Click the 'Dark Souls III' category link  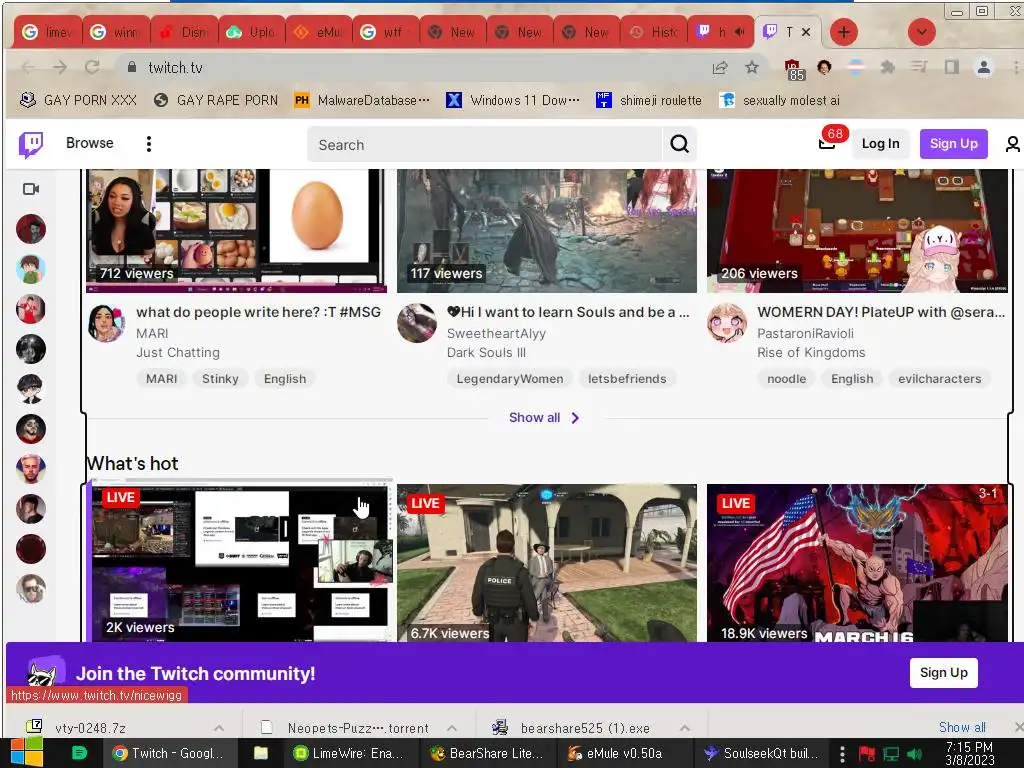(x=486, y=353)
